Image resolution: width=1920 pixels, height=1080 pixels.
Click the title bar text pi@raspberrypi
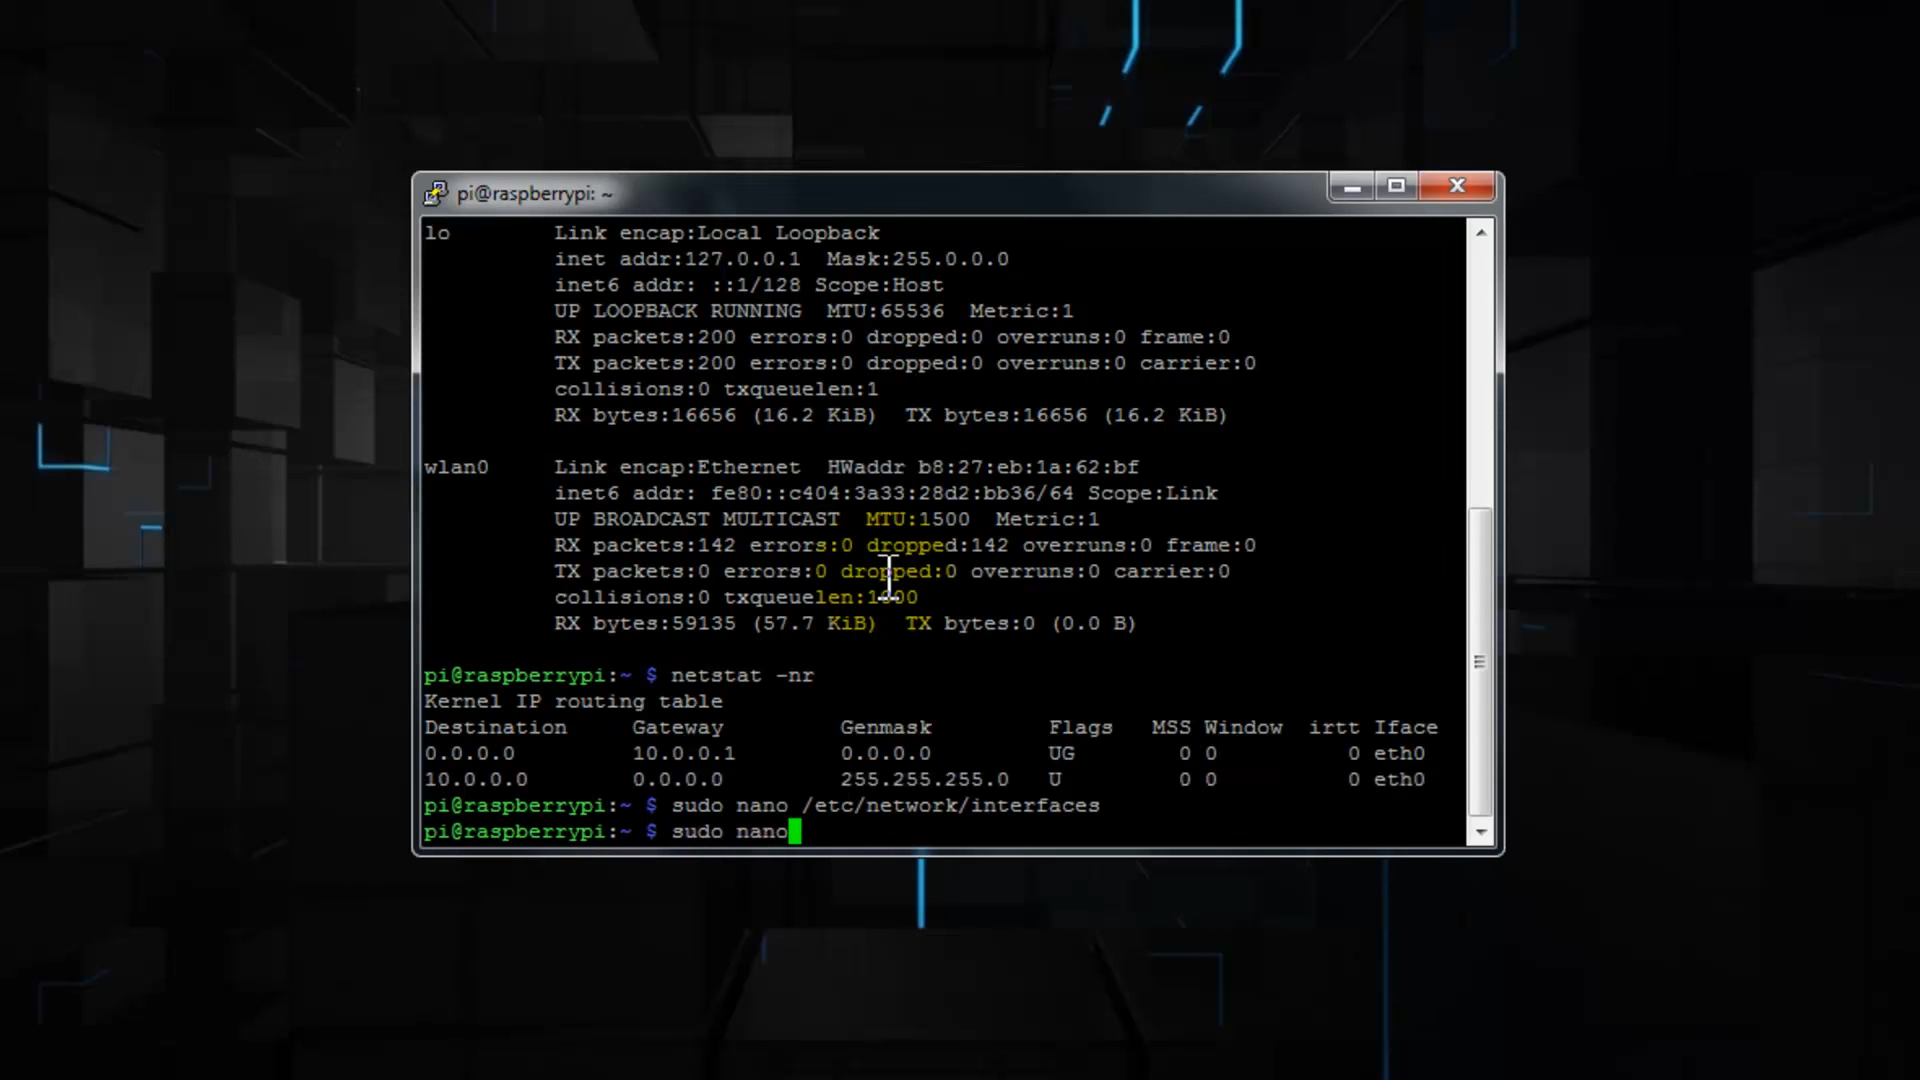click(x=533, y=193)
